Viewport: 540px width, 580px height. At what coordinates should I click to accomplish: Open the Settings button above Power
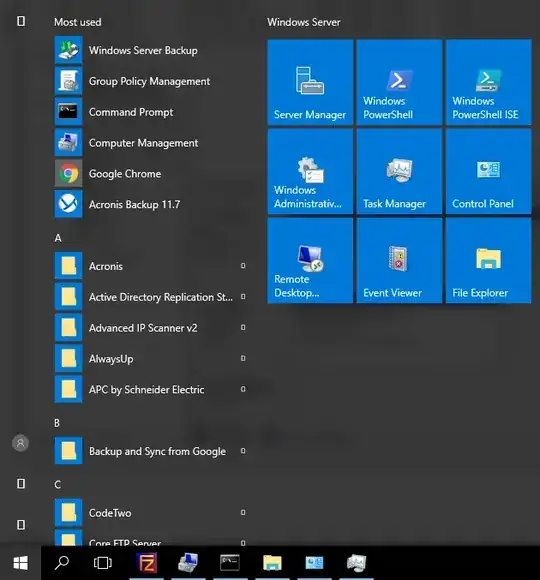(x=21, y=483)
